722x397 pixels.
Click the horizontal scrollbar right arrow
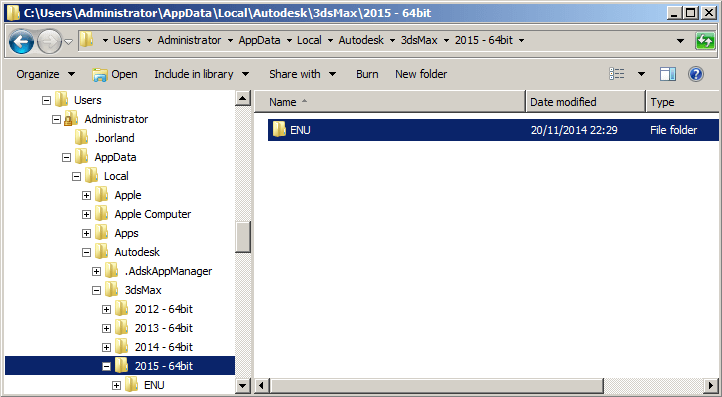click(x=712, y=385)
